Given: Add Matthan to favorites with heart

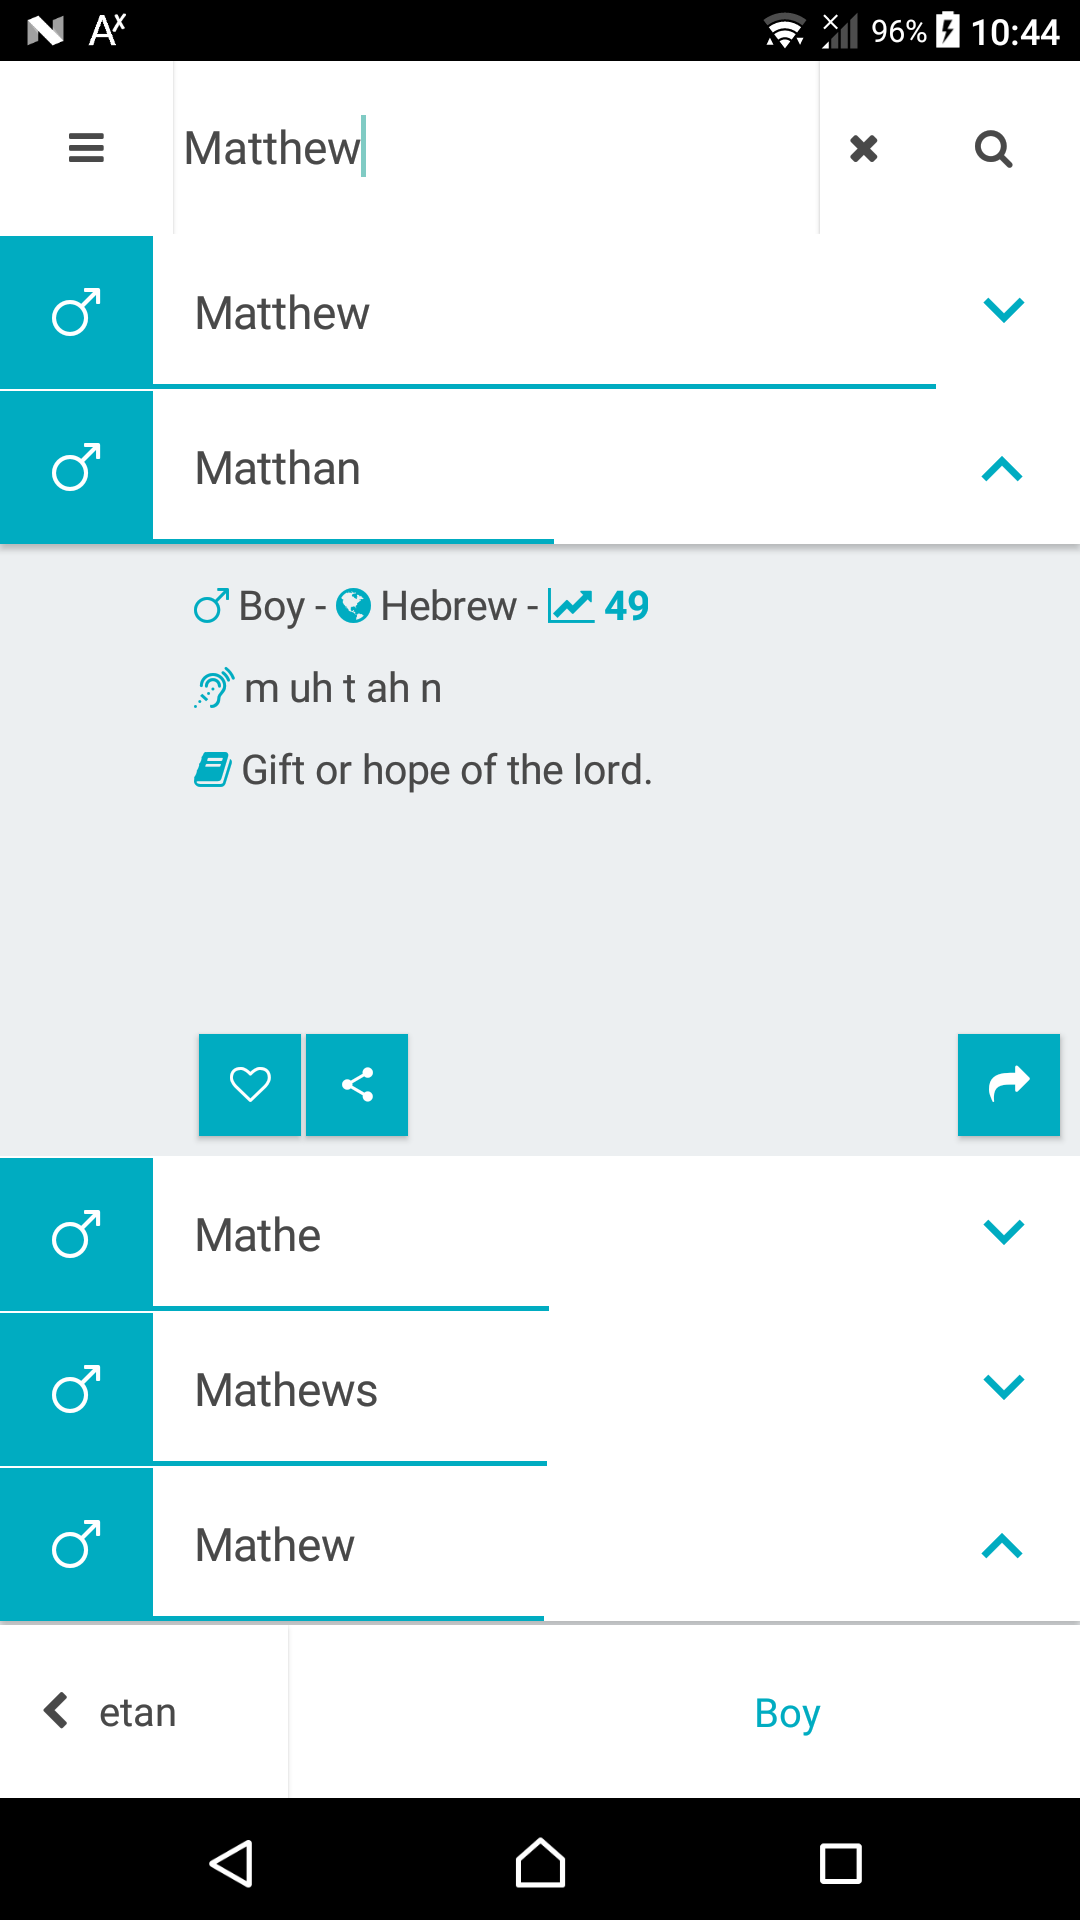Looking at the screenshot, I should coord(250,1084).
